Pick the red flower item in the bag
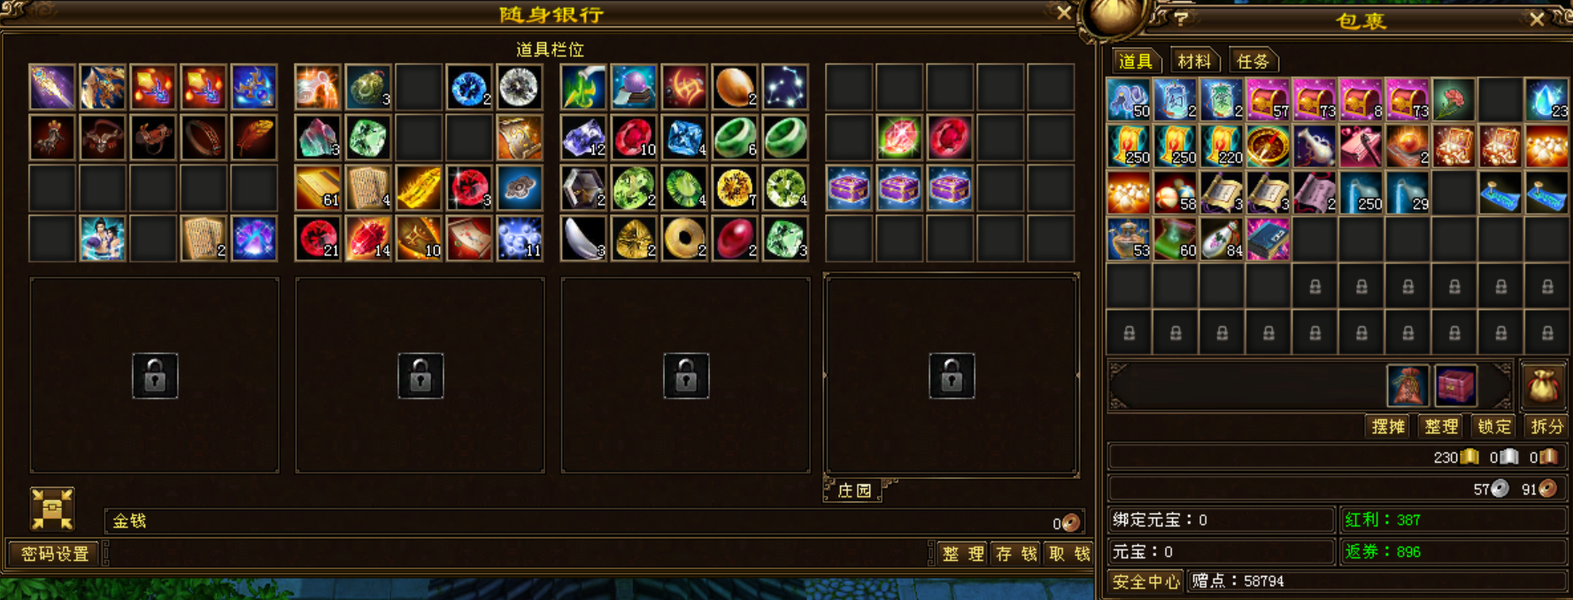 click(x=1453, y=100)
